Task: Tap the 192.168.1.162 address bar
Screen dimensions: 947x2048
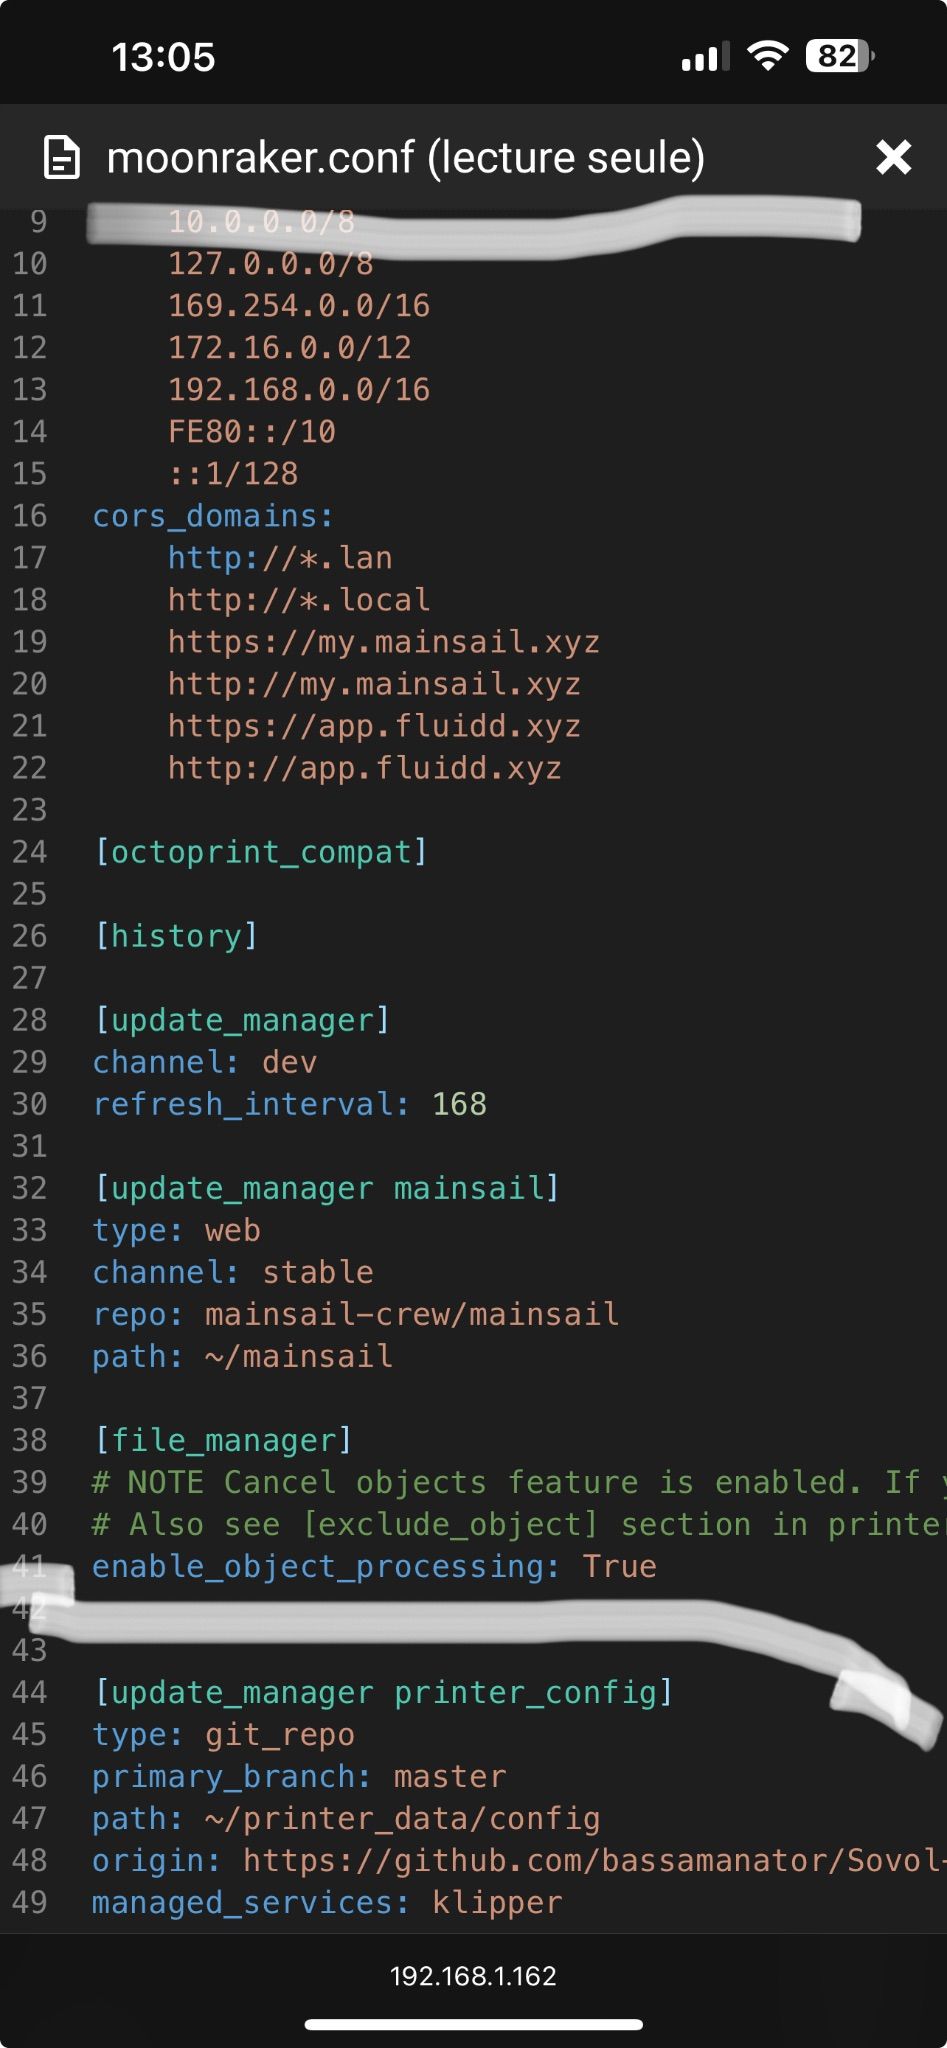Action: [473, 1976]
